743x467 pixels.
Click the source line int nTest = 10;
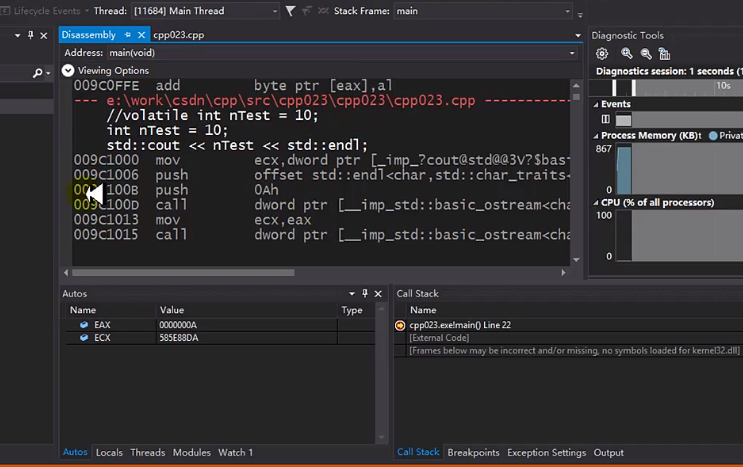[x=167, y=130]
